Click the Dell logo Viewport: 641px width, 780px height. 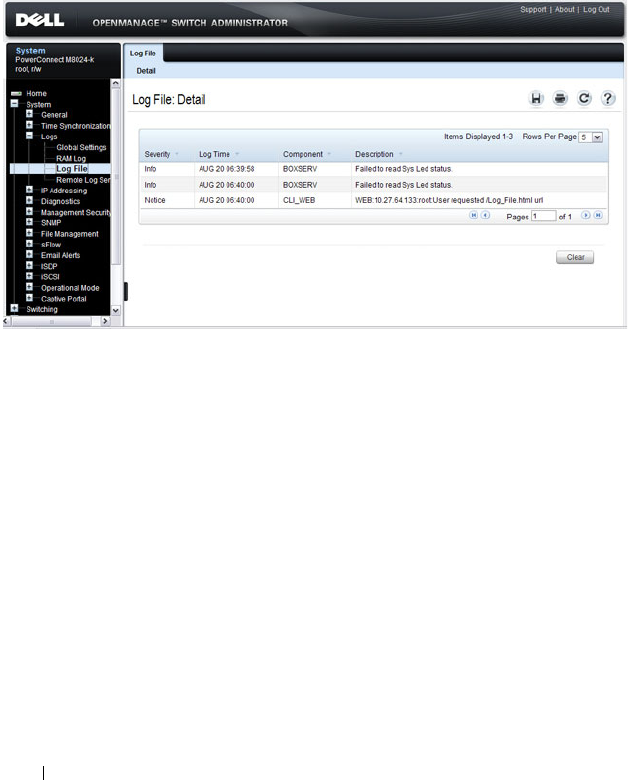click(x=40, y=20)
